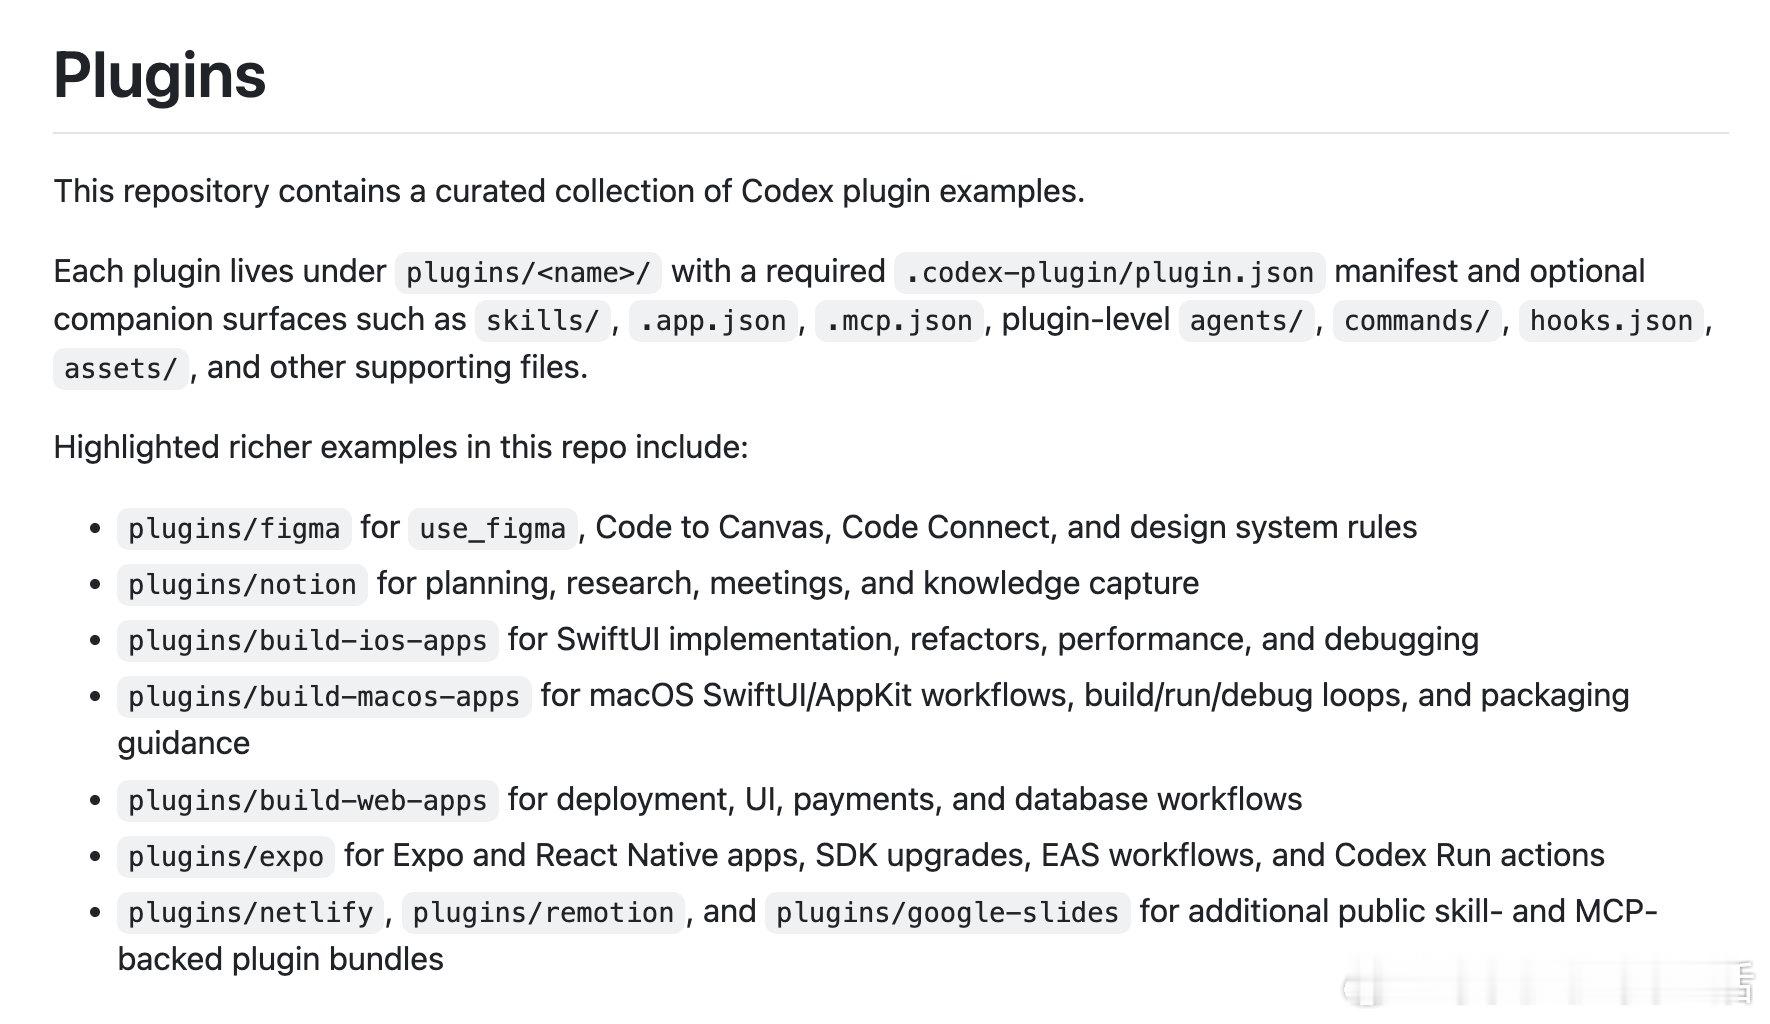Open the plugins/figma list entry
1770x1024 pixels.
(234, 528)
